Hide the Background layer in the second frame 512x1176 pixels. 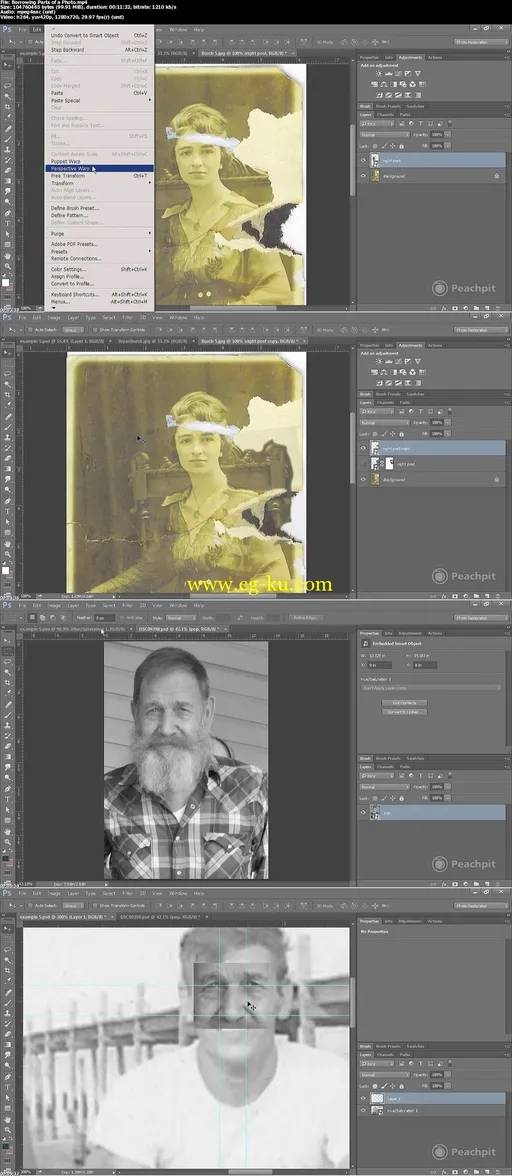[x=364, y=478]
